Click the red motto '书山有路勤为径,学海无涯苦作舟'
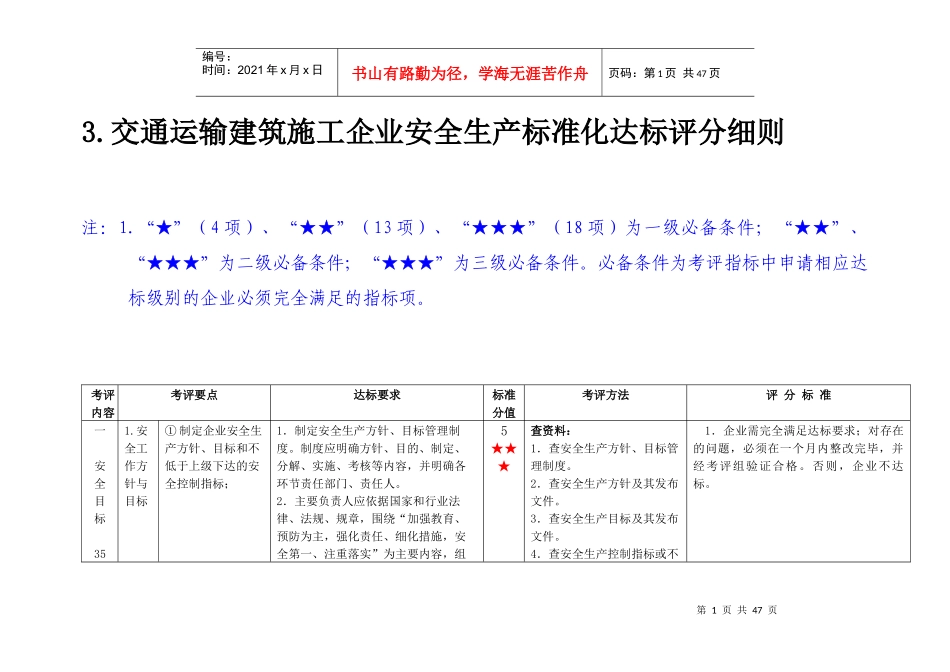 tap(470, 74)
